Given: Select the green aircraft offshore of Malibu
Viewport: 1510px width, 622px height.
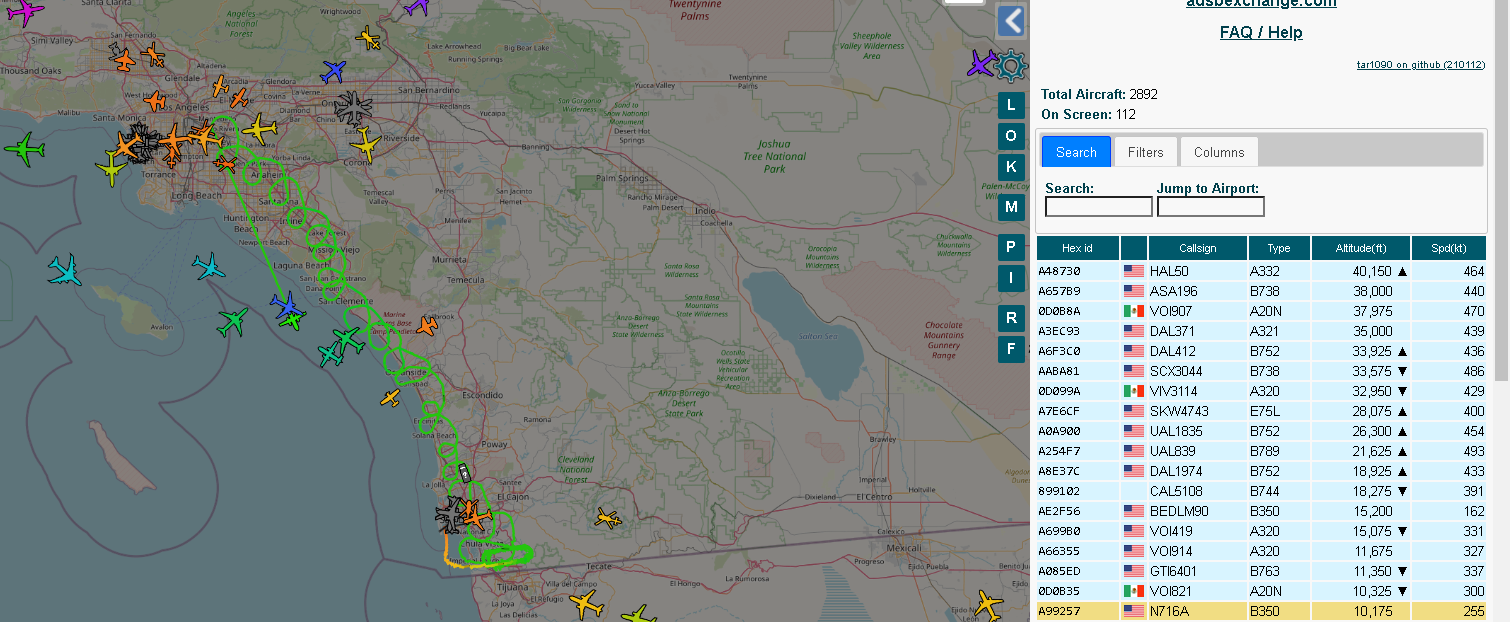Looking at the screenshot, I should [x=24, y=151].
